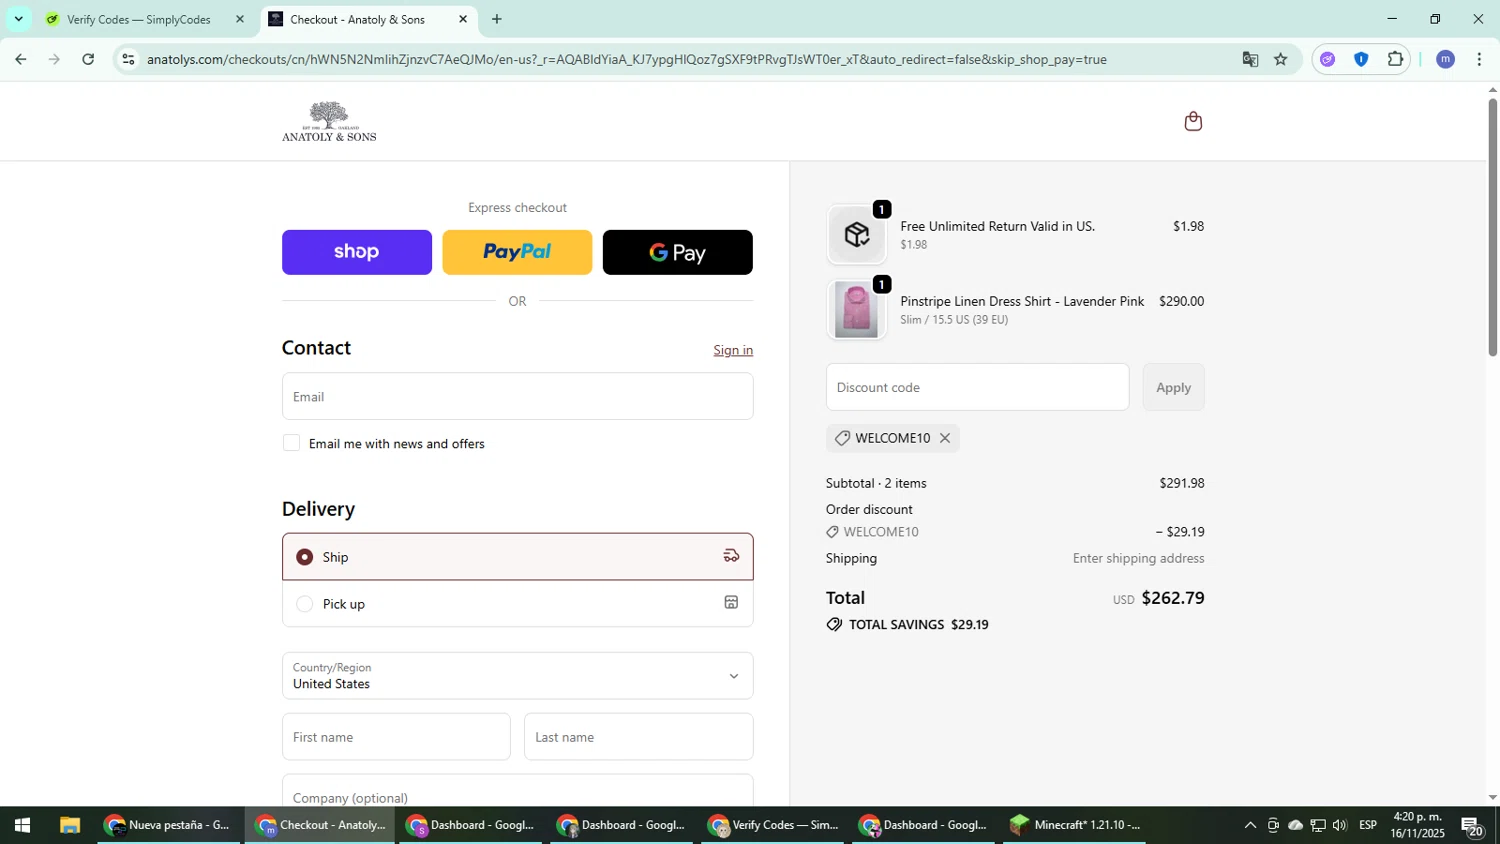The height and width of the screenshot is (844, 1500).
Task: Open Chrome's three-dot menu
Action: tap(1479, 59)
